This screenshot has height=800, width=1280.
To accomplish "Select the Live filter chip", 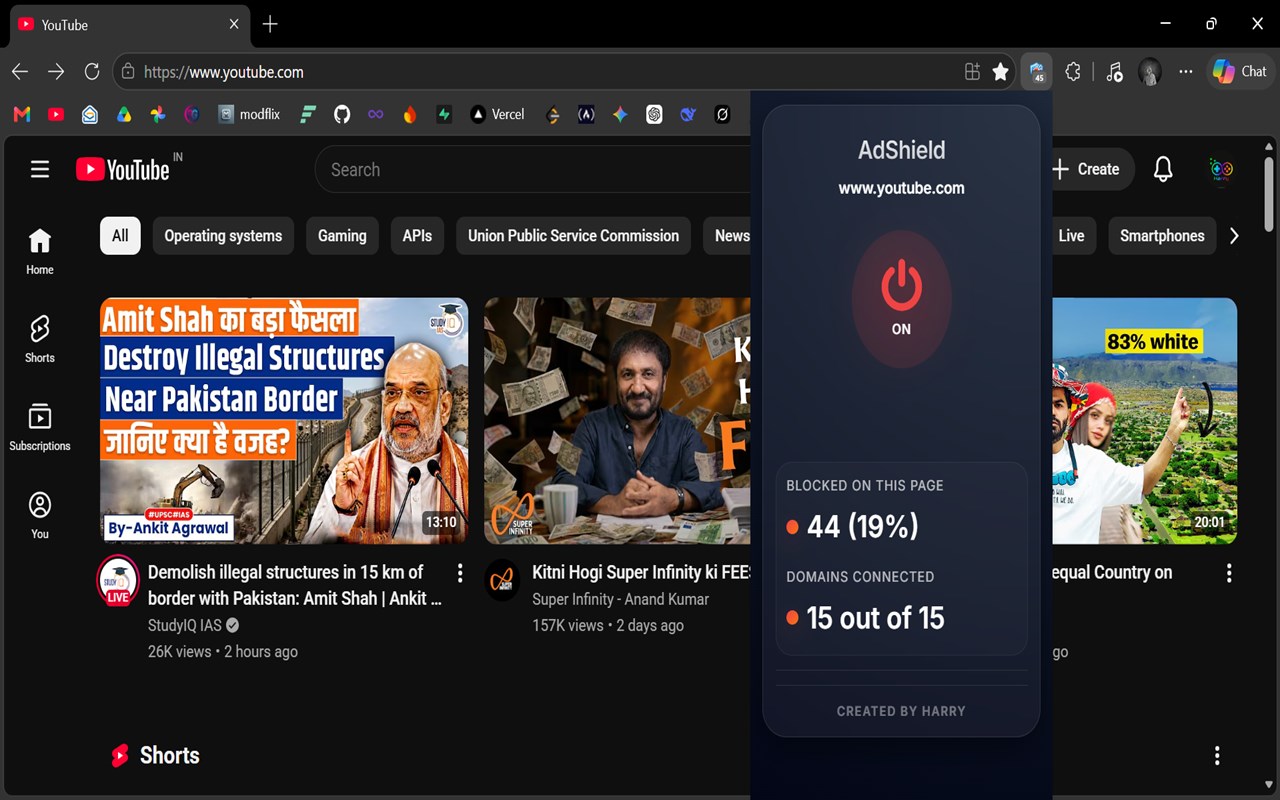I will (1071, 236).
